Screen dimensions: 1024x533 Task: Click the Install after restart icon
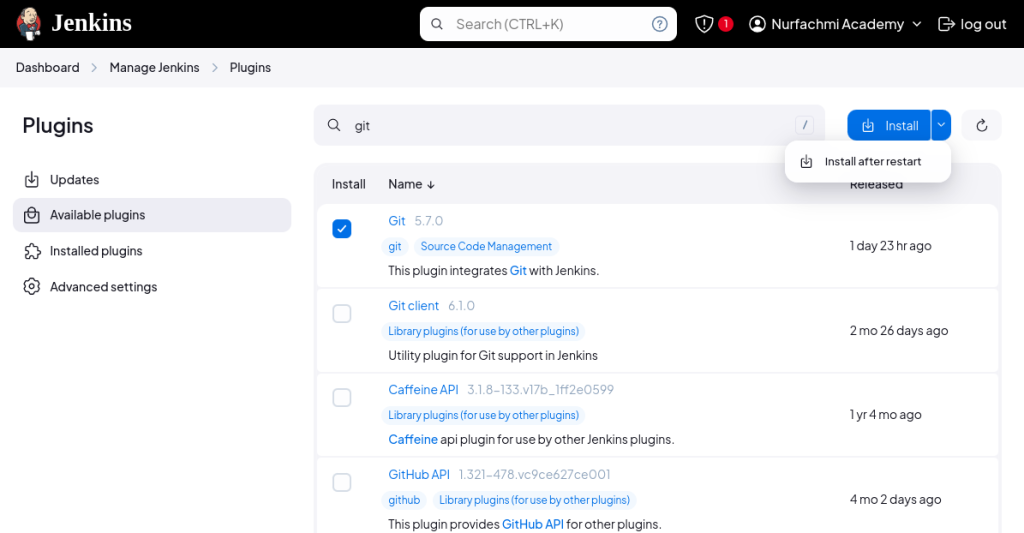click(x=807, y=161)
